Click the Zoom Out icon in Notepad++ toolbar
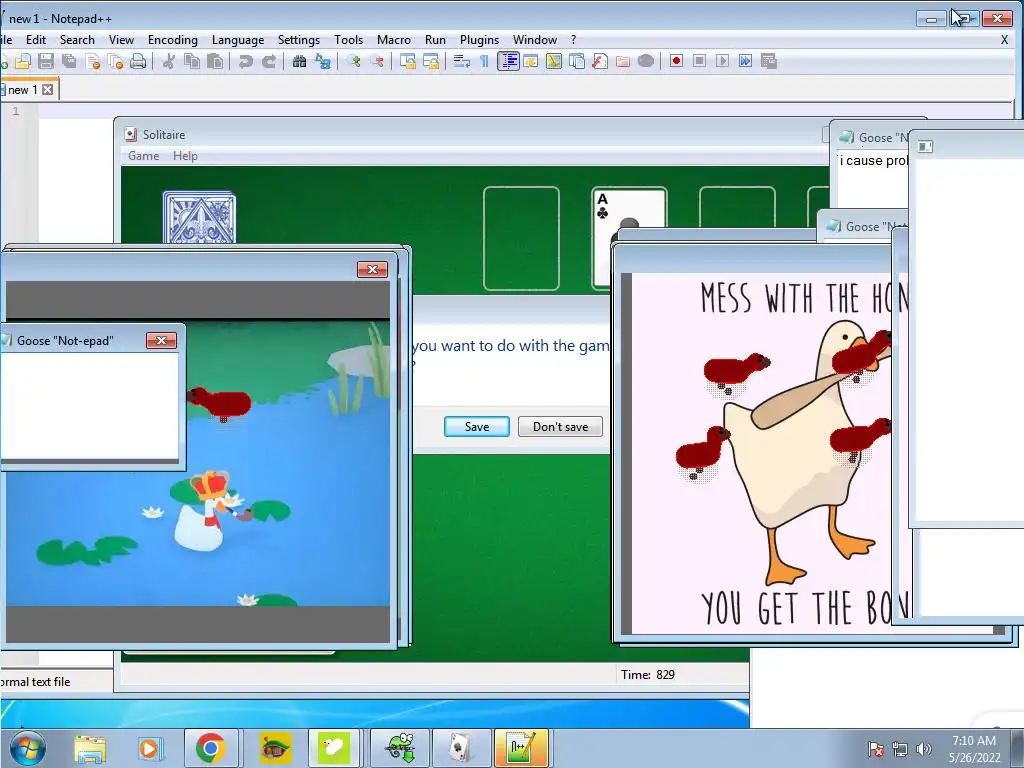Viewport: 1024px width, 768px height. [x=377, y=61]
